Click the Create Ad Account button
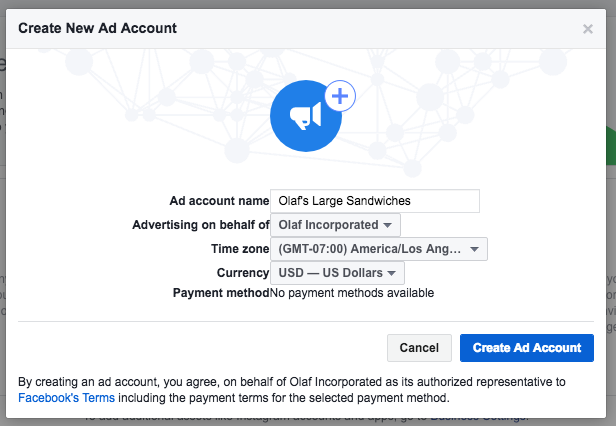Image resolution: width=616 pixels, height=426 pixels. (x=527, y=348)
